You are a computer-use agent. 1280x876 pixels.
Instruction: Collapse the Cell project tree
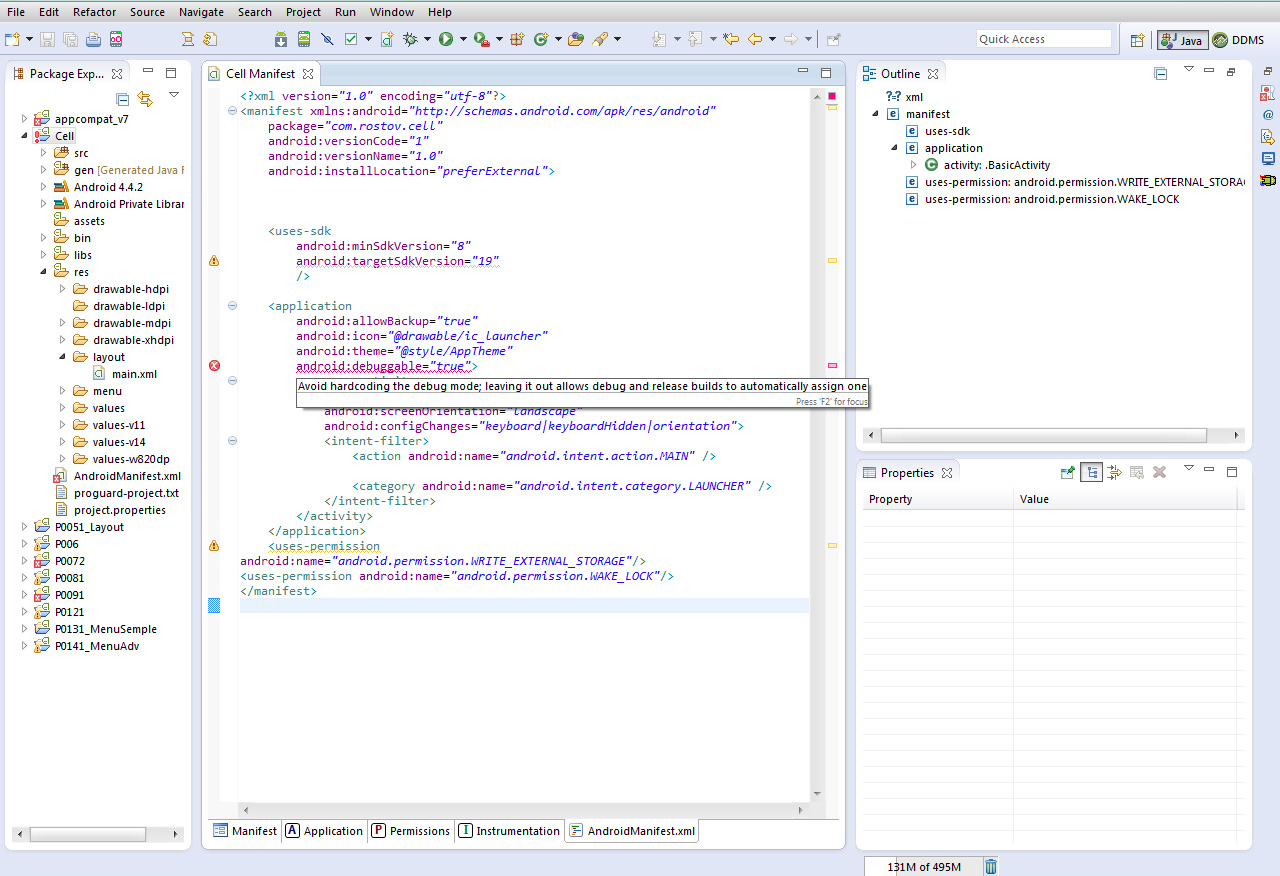pyautogui.click(x=25, y=136)
